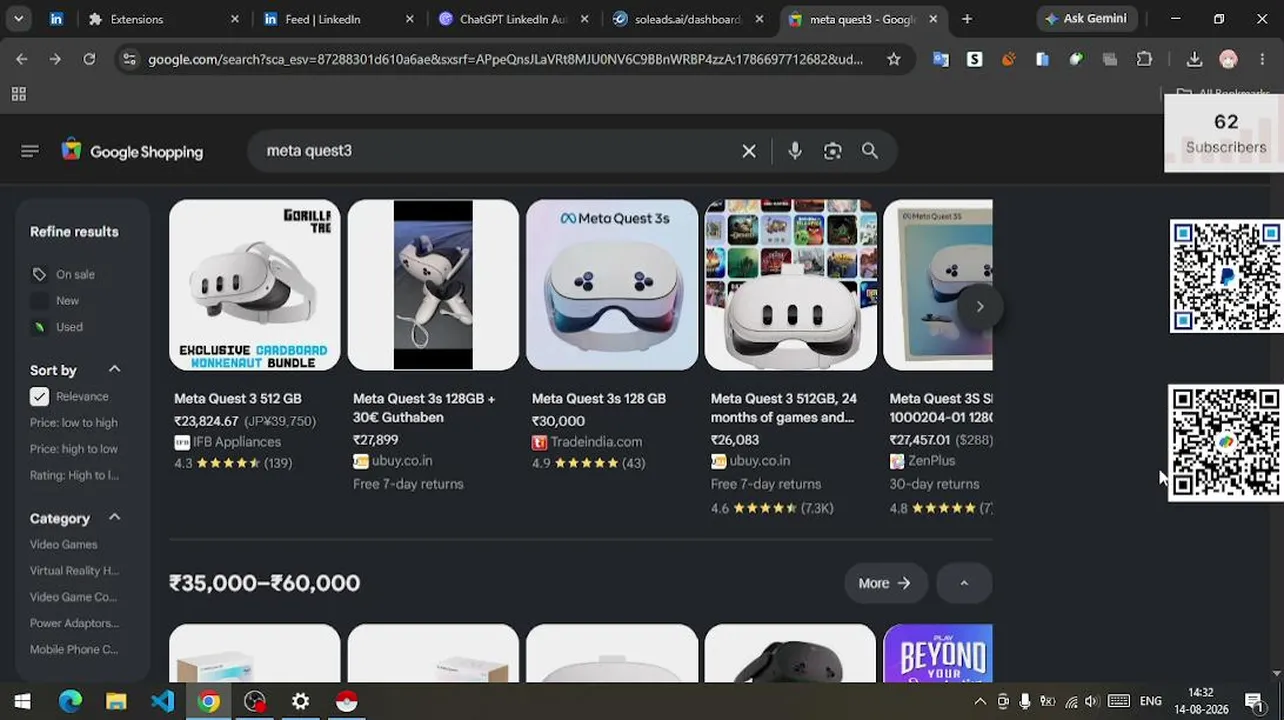Open the Gorilla Tag bundle product image
Viewport: 1284px width, 720px height.
pos(255,285)
